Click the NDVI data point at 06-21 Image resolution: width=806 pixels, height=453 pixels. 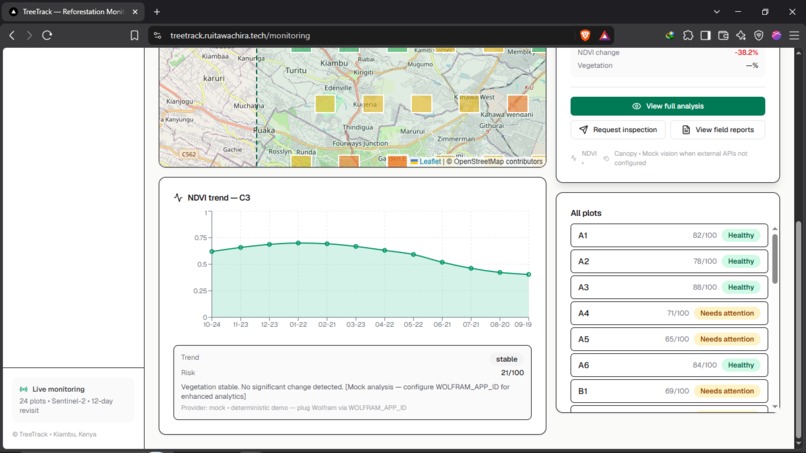442,262
